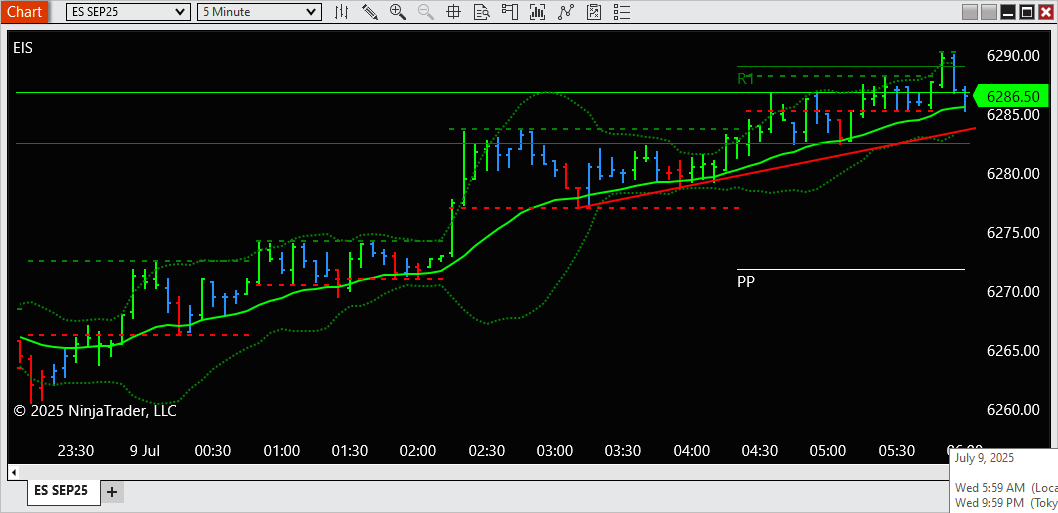Click the 6270.00 price axis label

[x=1013, y=292]
